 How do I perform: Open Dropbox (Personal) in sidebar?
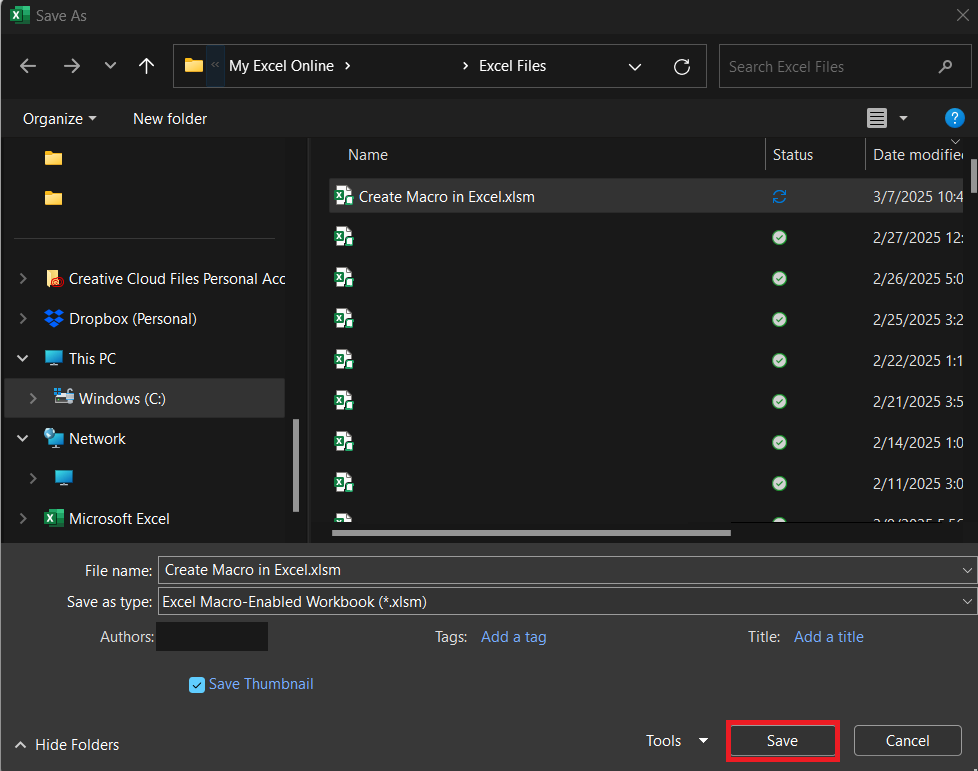[132, 319]
